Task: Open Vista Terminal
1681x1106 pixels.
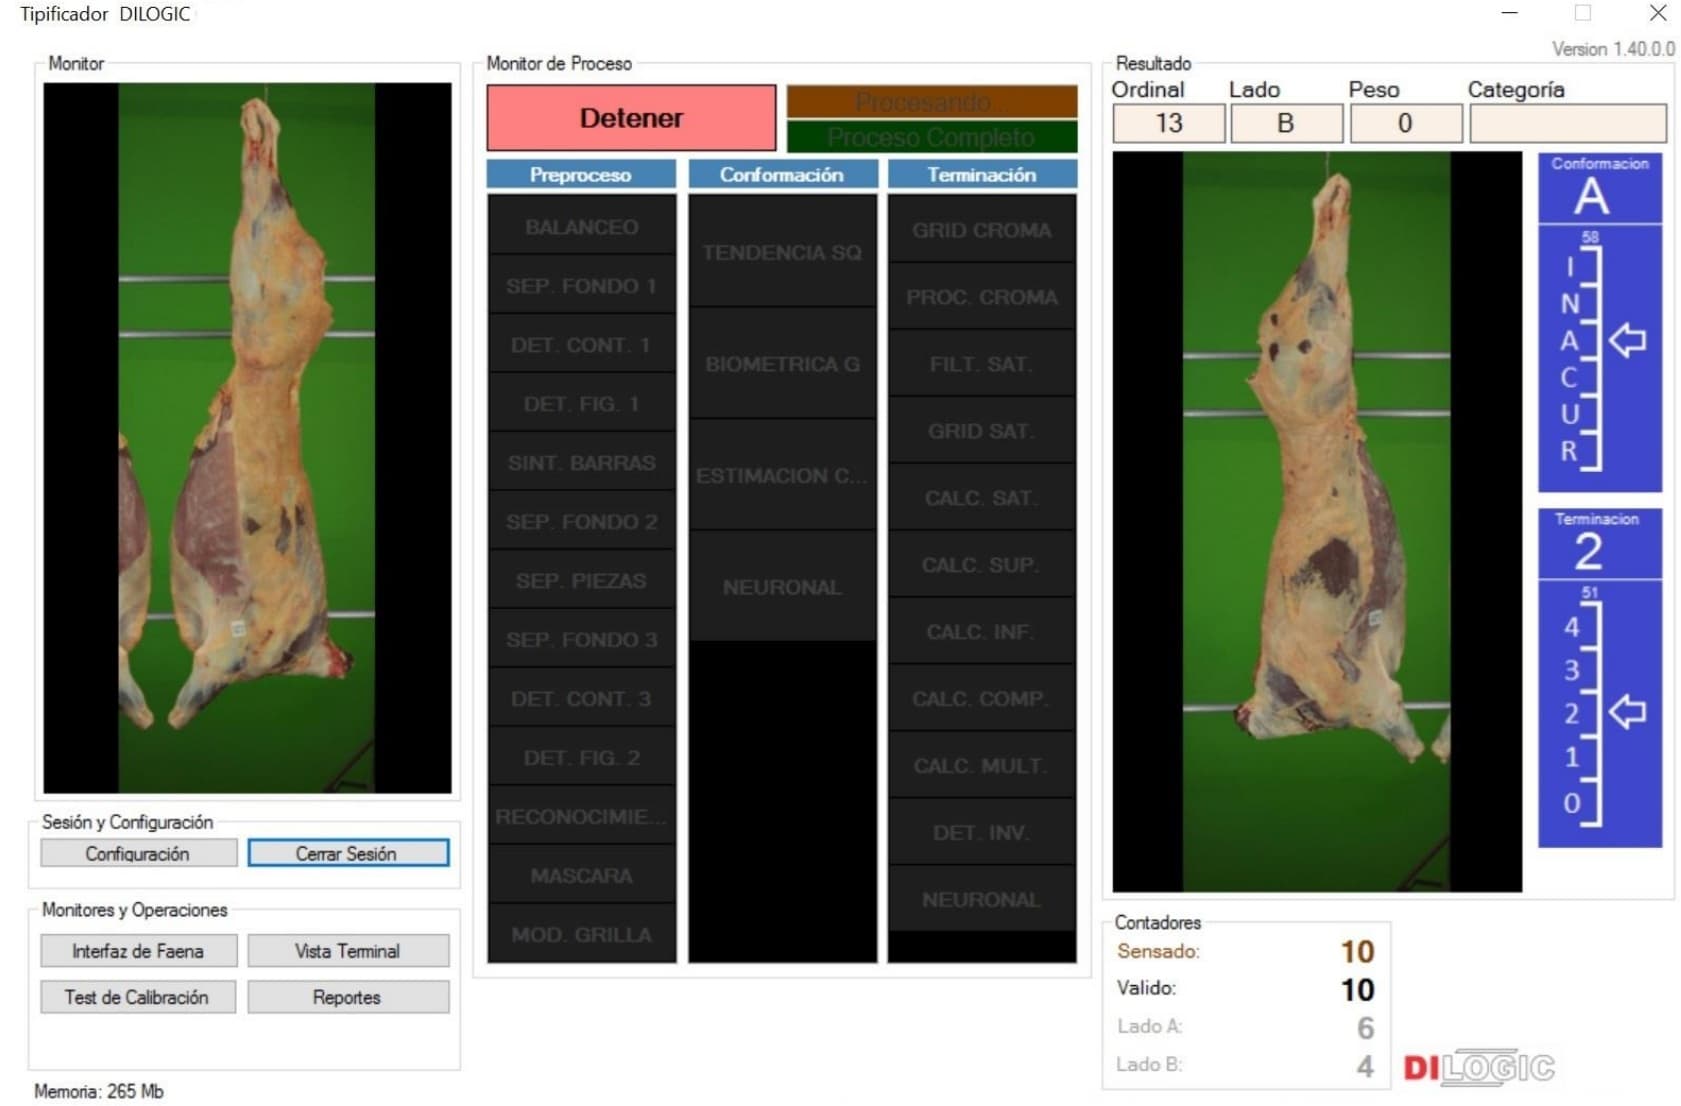Action: pos(347,951)
